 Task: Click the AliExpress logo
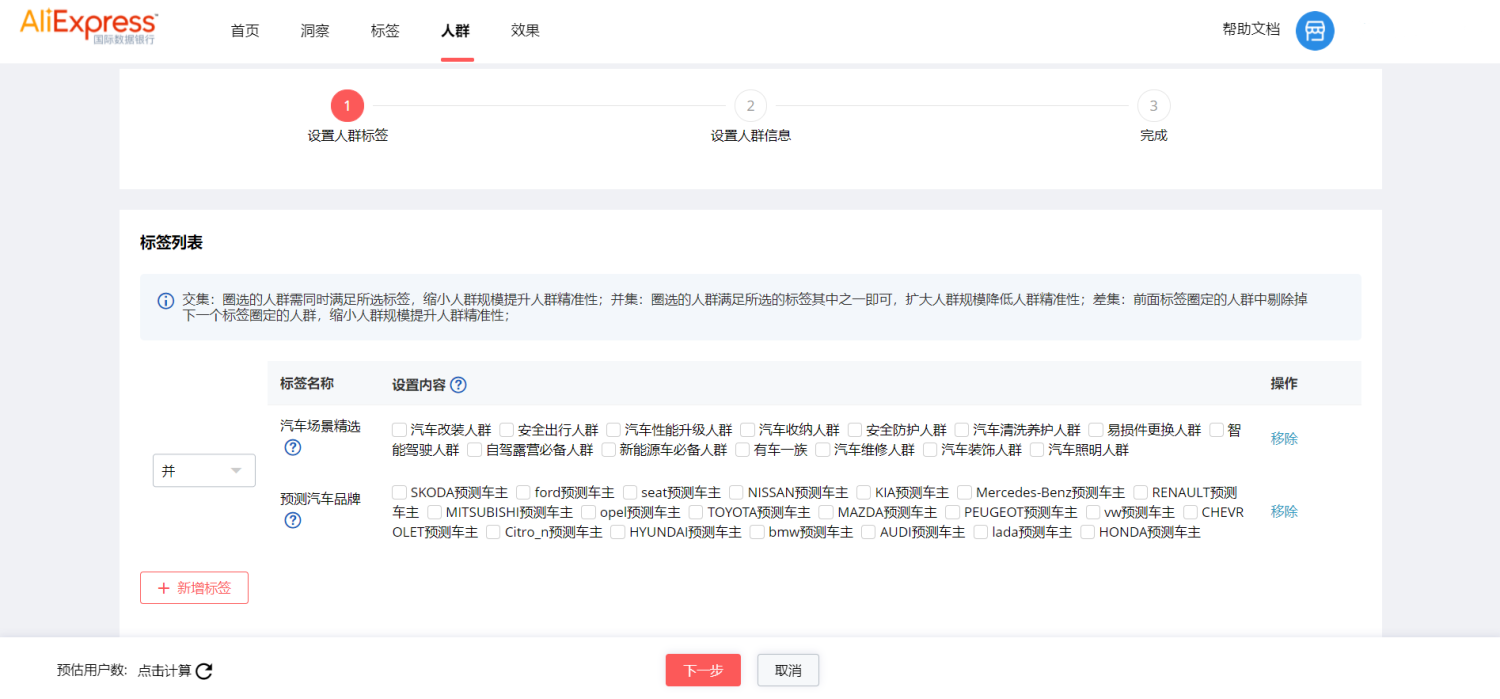[89, 27]
